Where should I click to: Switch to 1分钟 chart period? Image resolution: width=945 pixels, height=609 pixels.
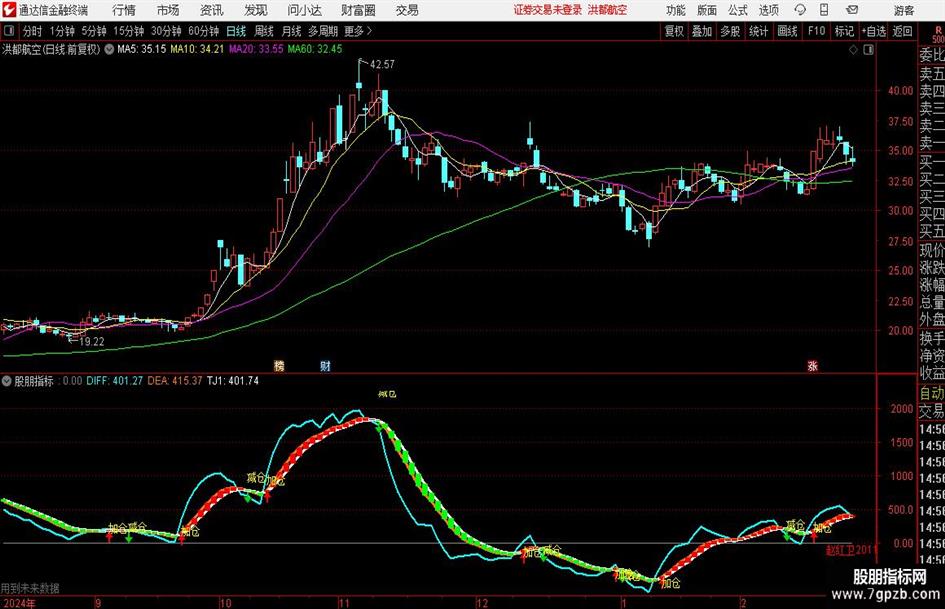pos(62,31)
